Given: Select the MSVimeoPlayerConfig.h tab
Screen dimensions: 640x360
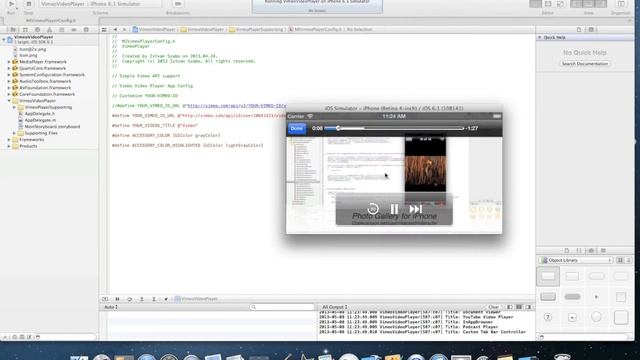Looking at the screenshot, I should 51,20.
